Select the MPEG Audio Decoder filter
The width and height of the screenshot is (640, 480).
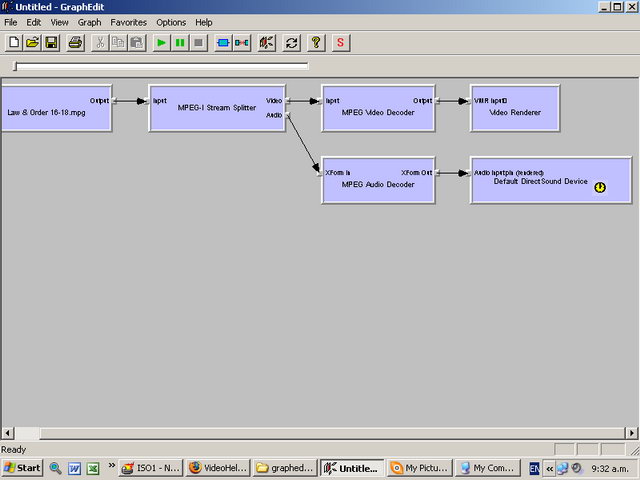(378, 180)
